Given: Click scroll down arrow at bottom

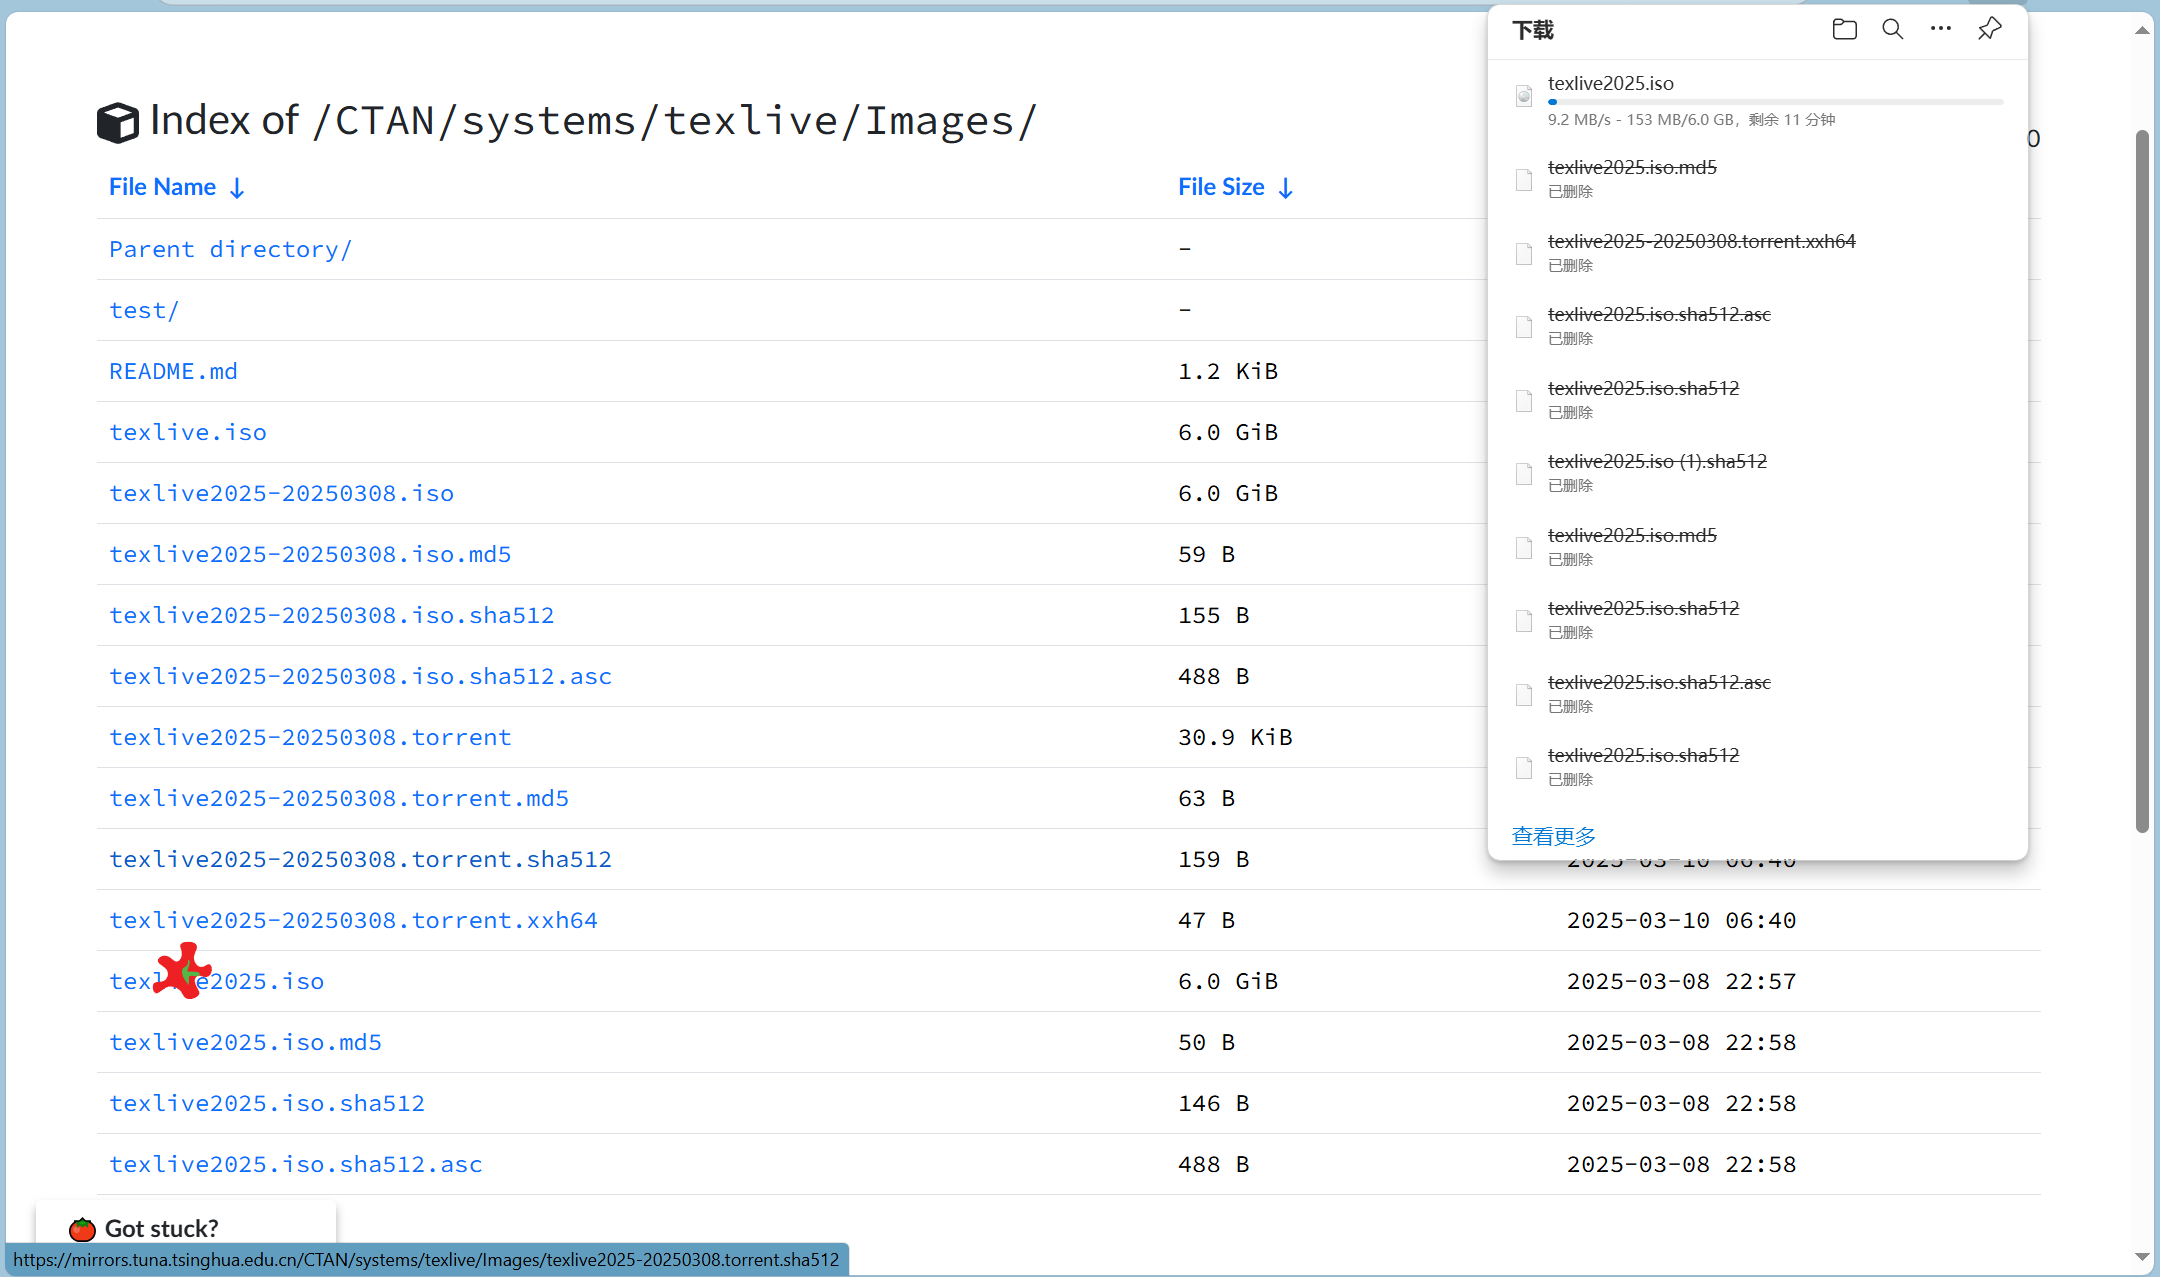Looking at the screenshot, I should [2142, 1257].
